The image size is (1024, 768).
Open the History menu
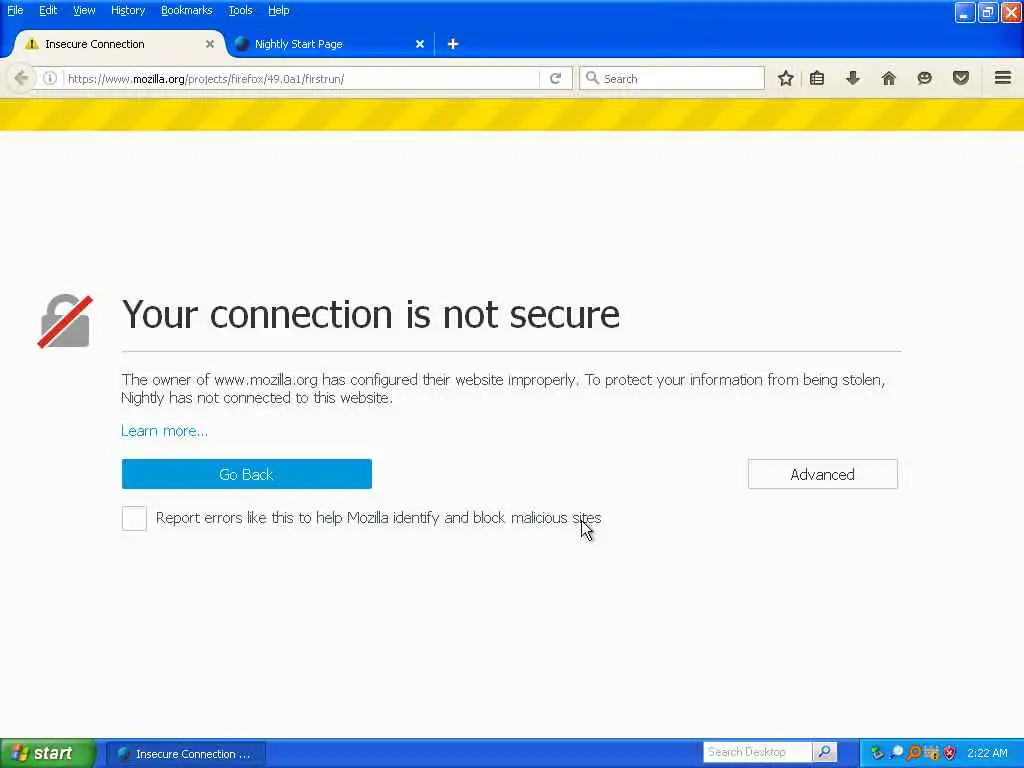(127, 10)
